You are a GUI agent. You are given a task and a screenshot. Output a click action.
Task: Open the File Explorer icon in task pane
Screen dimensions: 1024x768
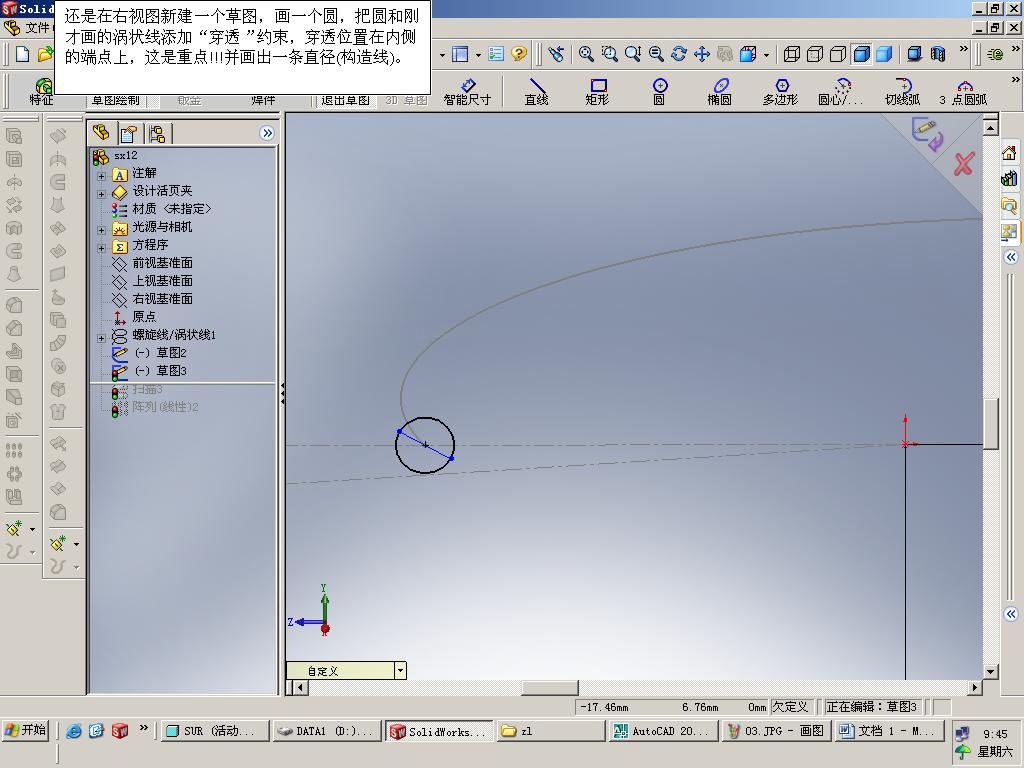pos(1009,206)
